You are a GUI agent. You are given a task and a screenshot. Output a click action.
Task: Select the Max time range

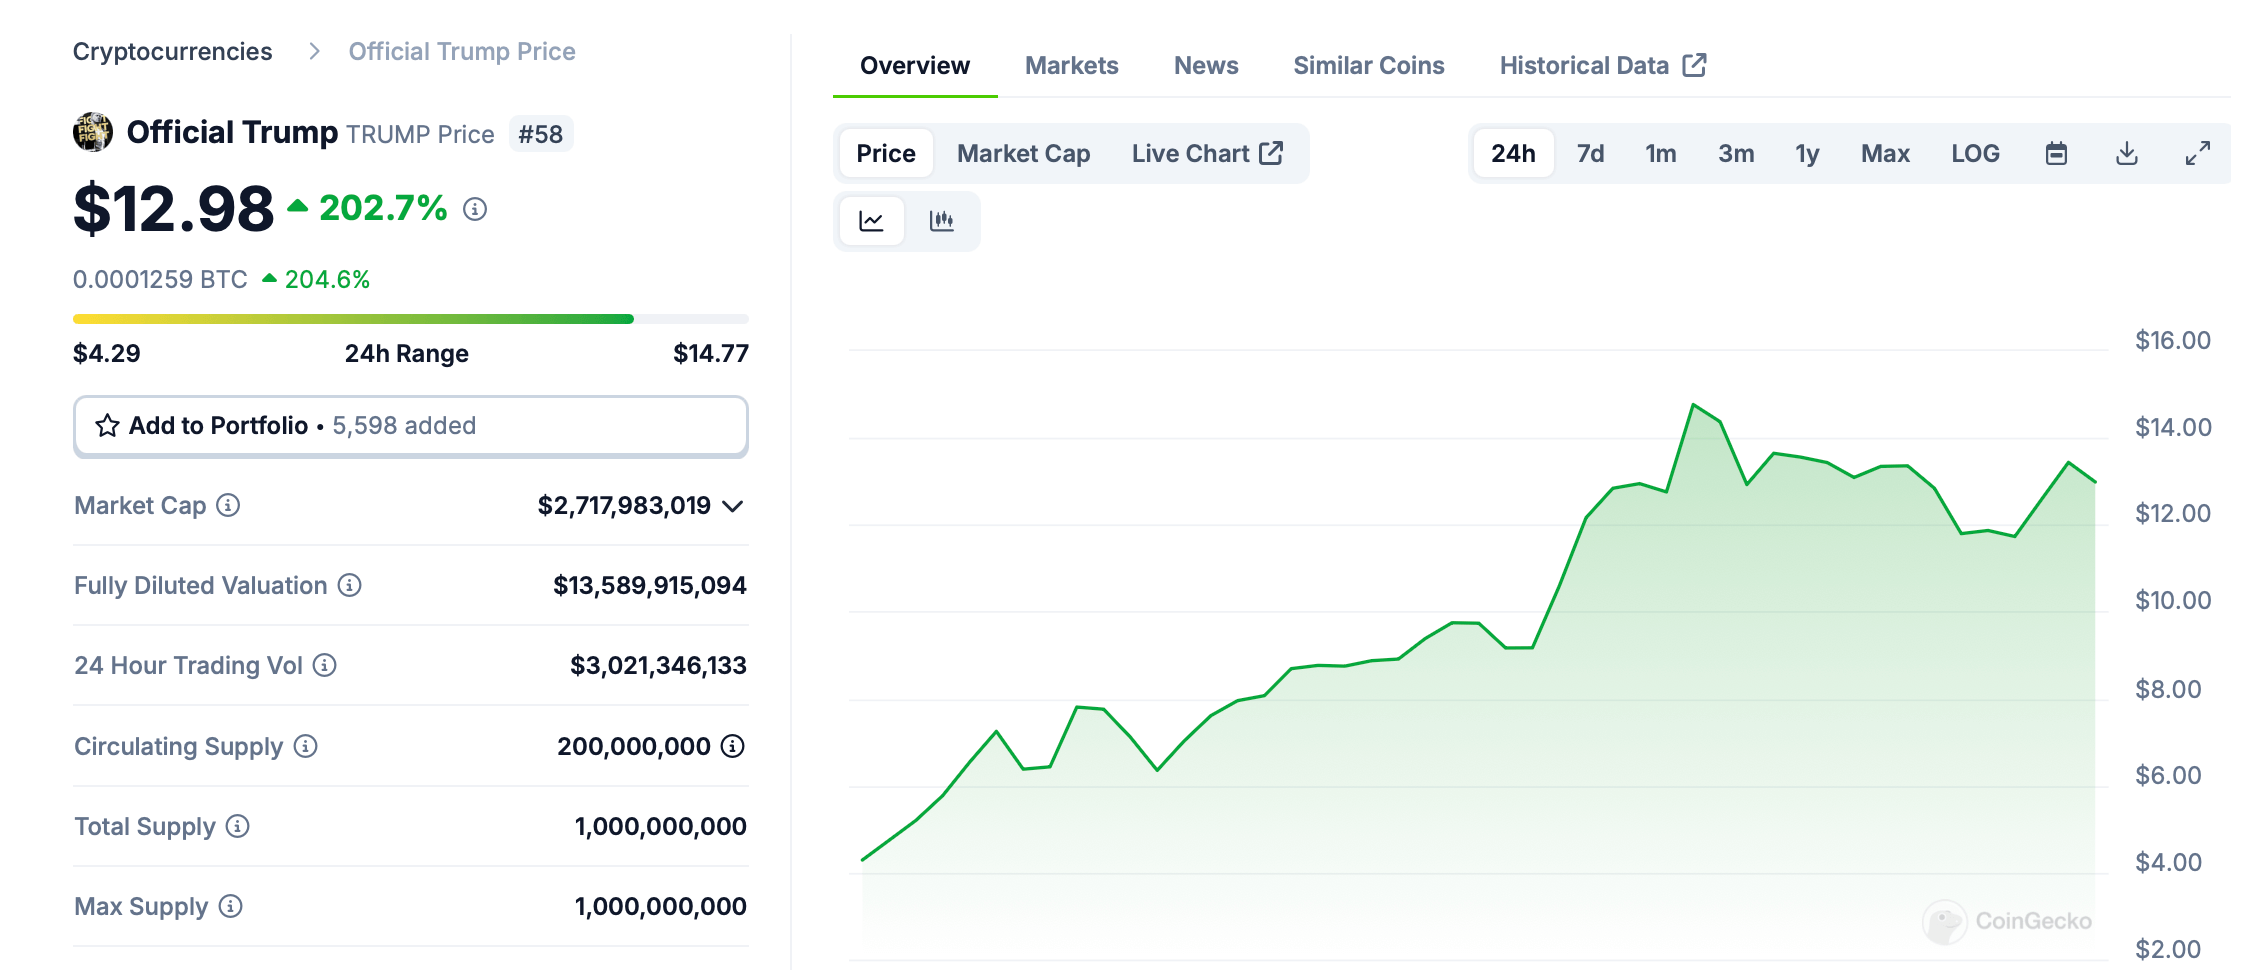click(1885, 154)
